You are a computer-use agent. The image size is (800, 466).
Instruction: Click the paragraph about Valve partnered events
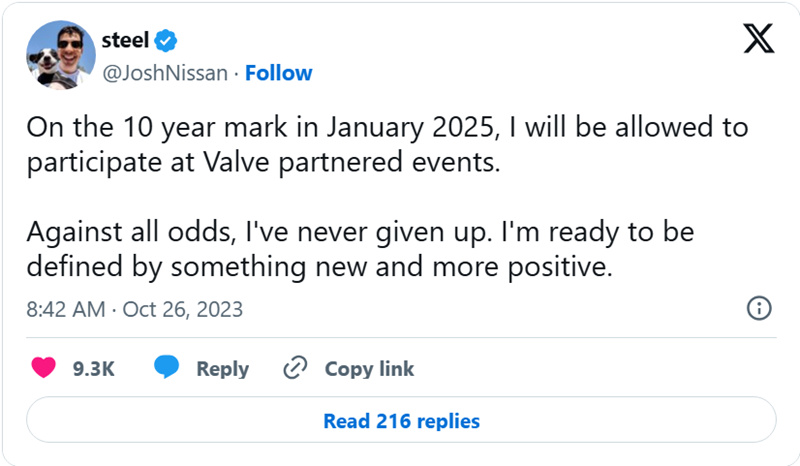387,145
